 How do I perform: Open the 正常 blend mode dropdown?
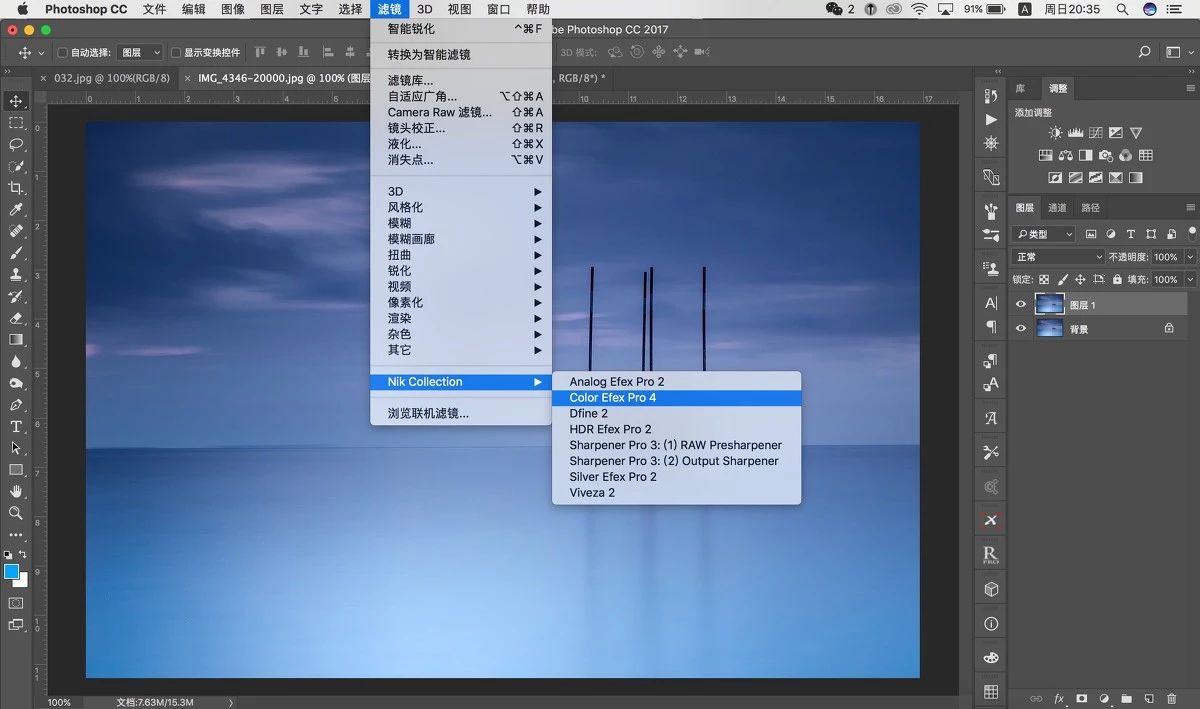[1058, 257]
